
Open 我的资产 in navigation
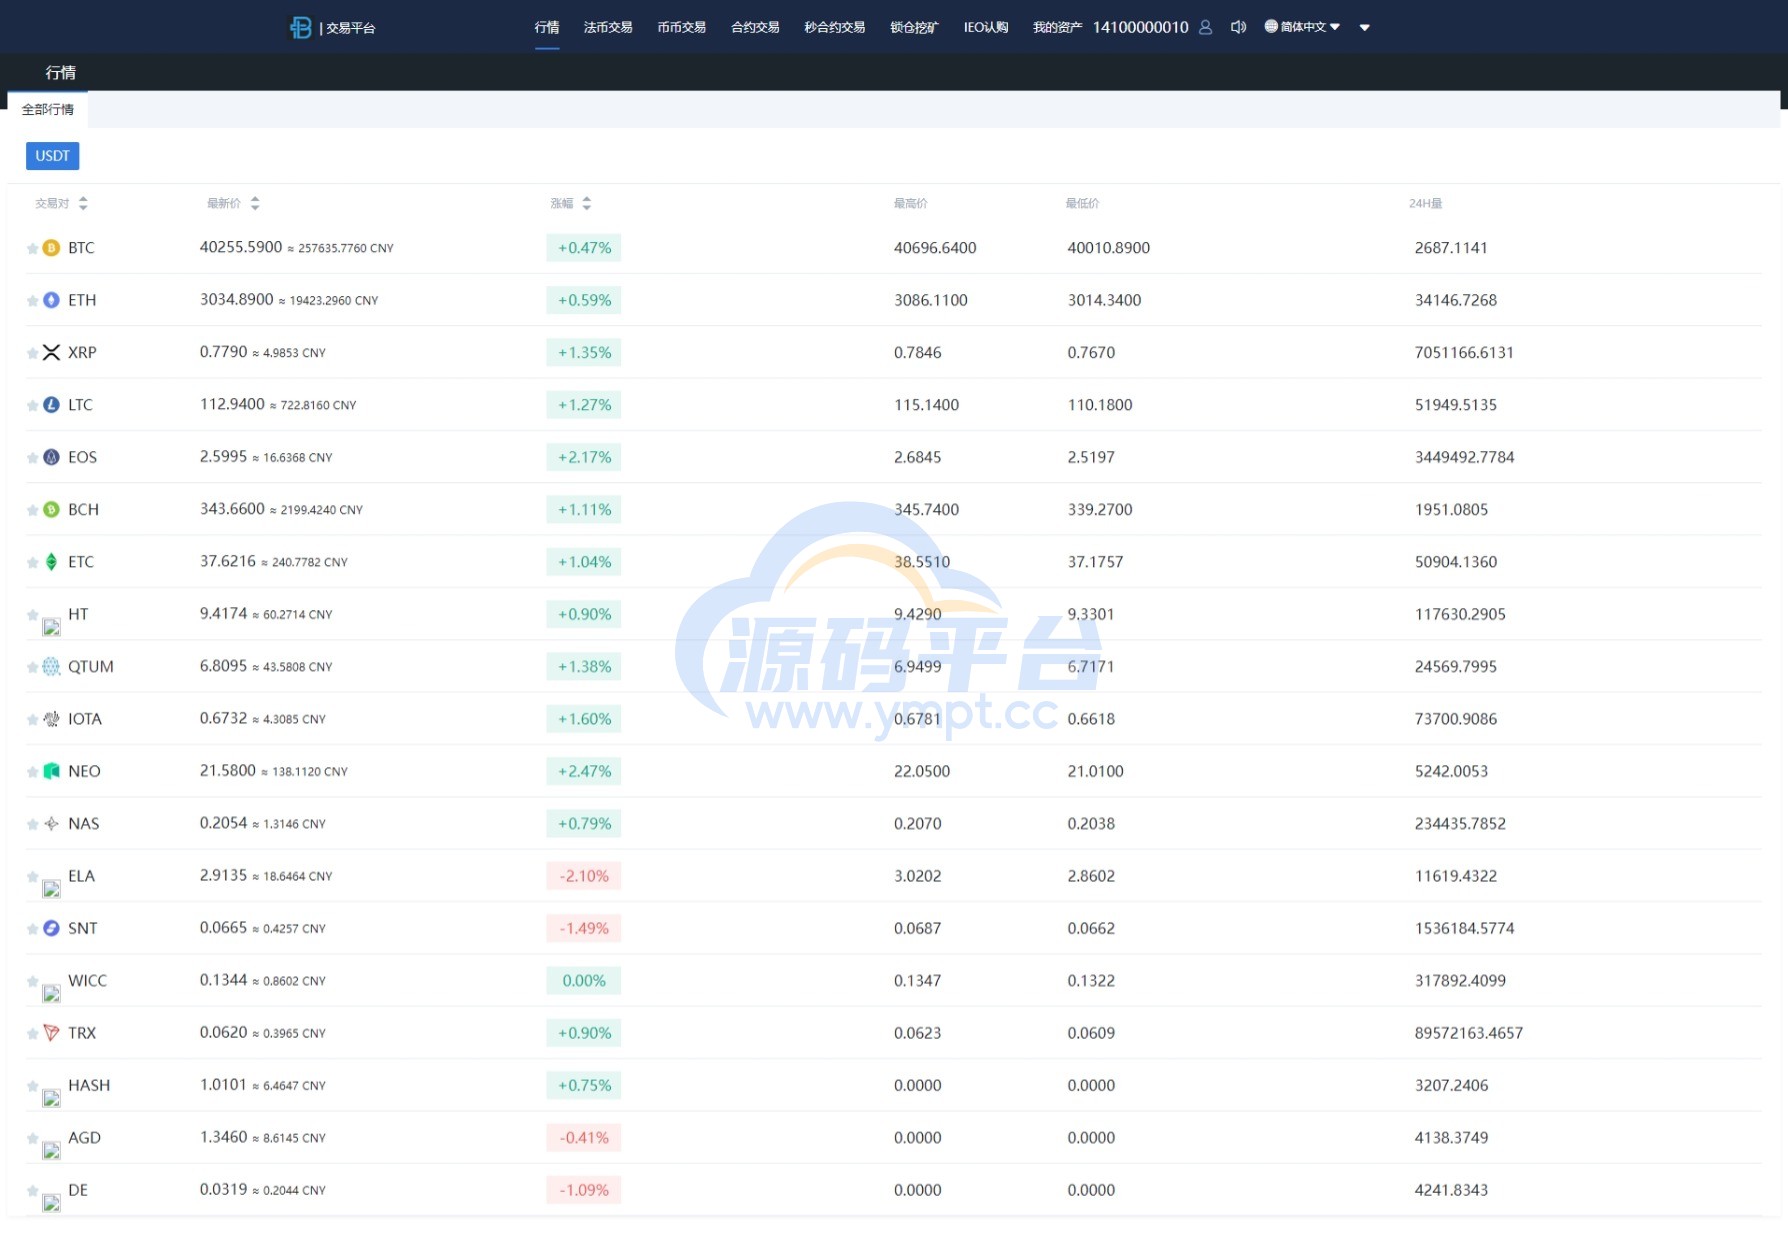tap(1057, 27)
